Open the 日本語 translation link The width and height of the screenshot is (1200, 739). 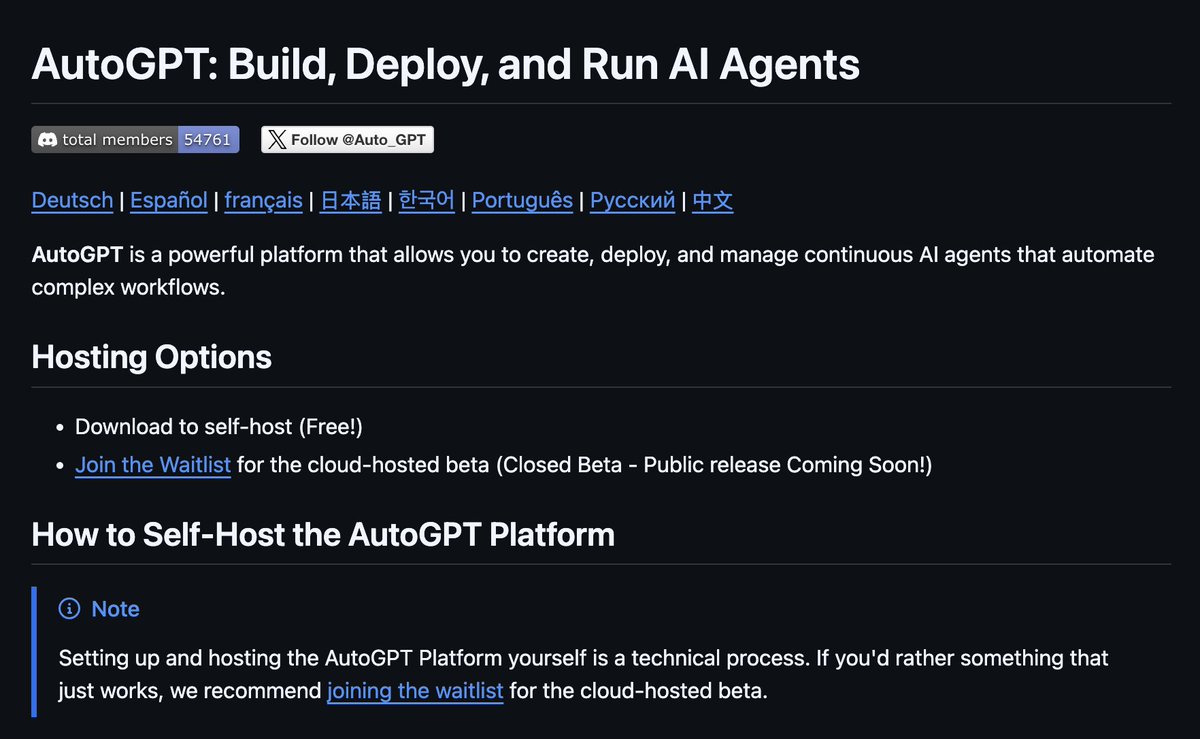[350, 200]
